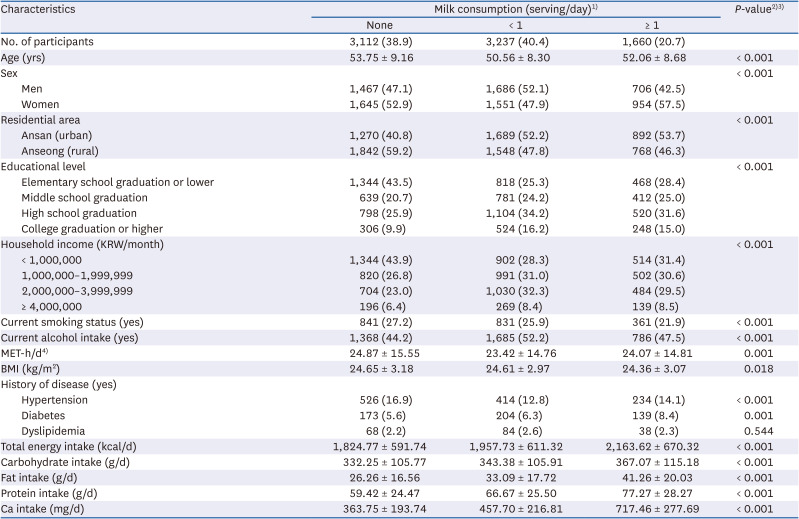Click the 'P-value' column header

[759, 9]
